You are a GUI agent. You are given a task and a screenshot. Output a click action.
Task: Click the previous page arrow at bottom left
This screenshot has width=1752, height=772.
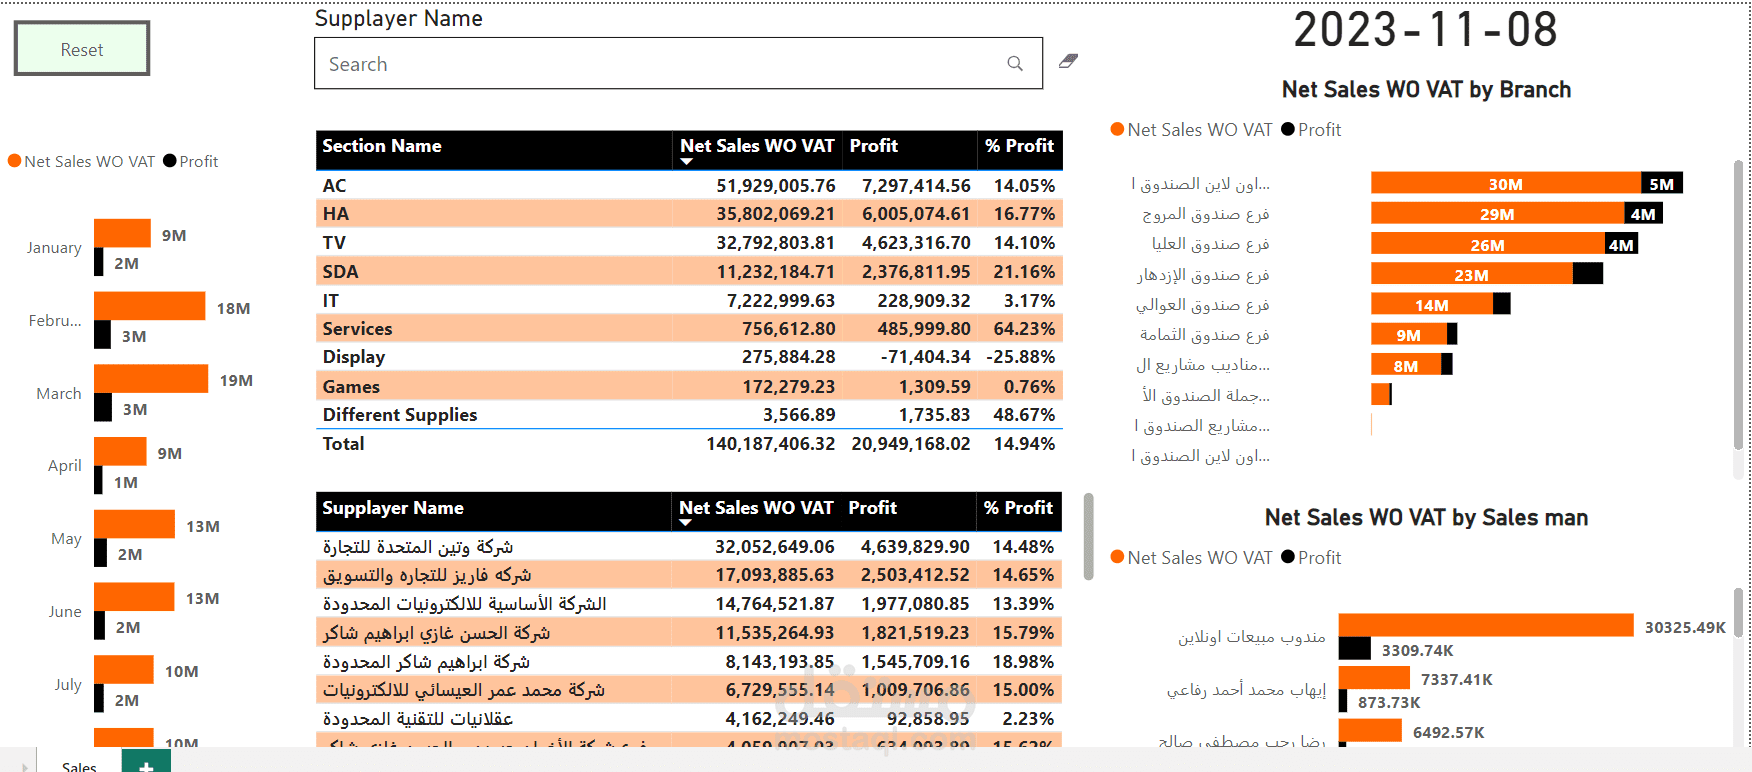pyautogui.click(x=24, y=767)
